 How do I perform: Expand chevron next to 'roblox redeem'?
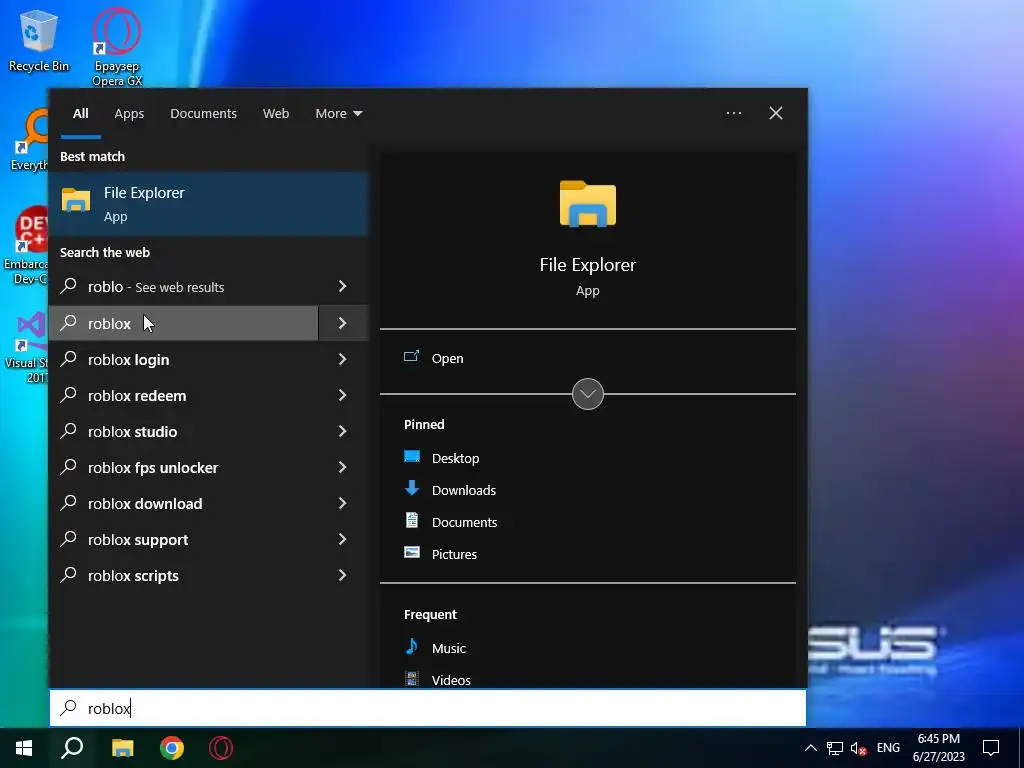pyautogui.click(x=343, y=394)
